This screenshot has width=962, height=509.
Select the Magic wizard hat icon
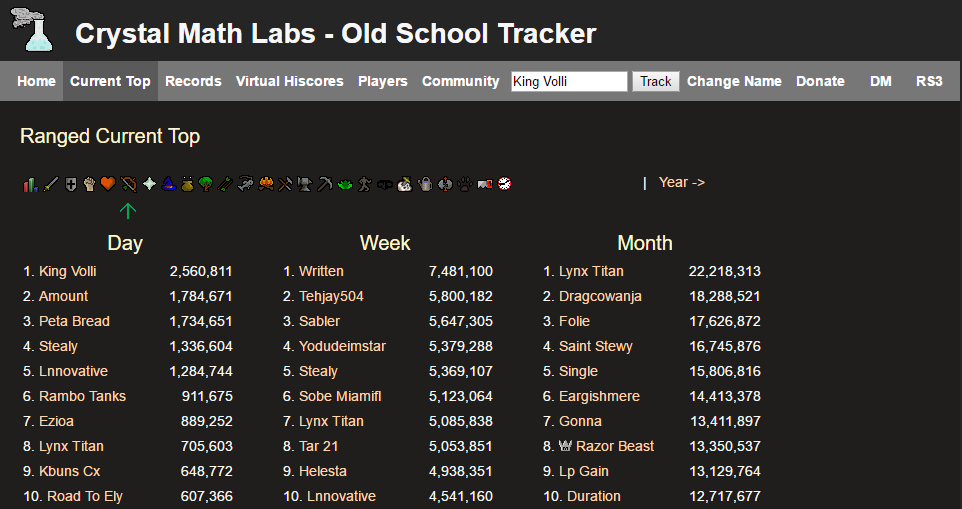tap(169, 184)
